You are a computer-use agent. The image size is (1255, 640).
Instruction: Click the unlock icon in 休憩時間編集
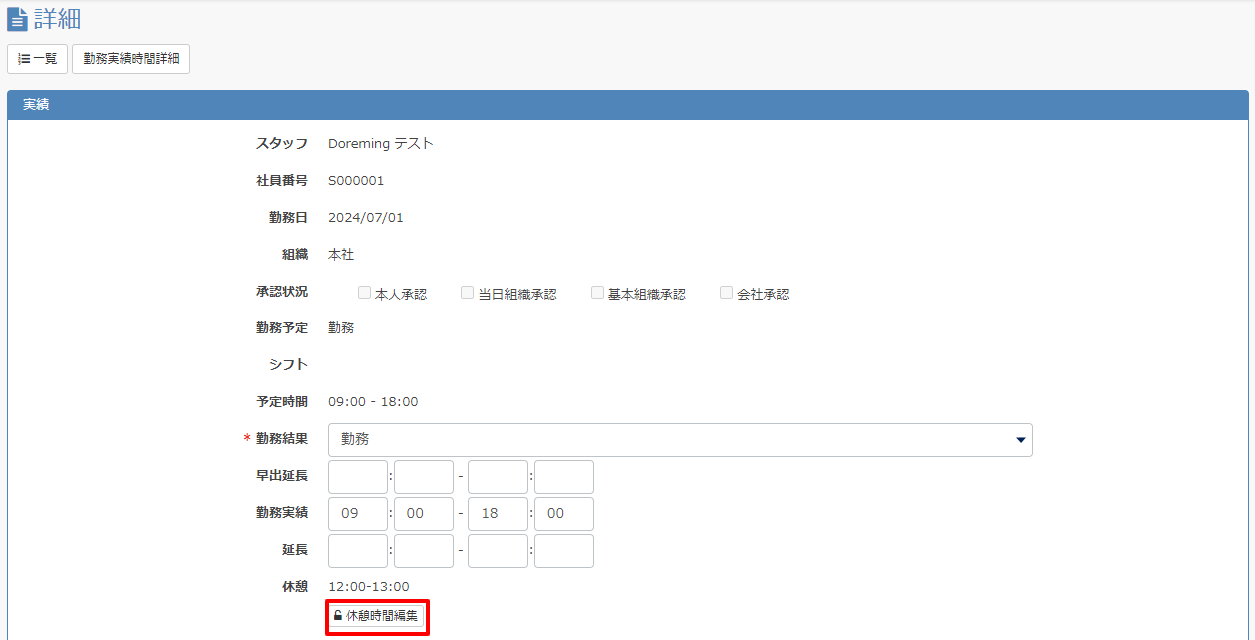point(338,616)
